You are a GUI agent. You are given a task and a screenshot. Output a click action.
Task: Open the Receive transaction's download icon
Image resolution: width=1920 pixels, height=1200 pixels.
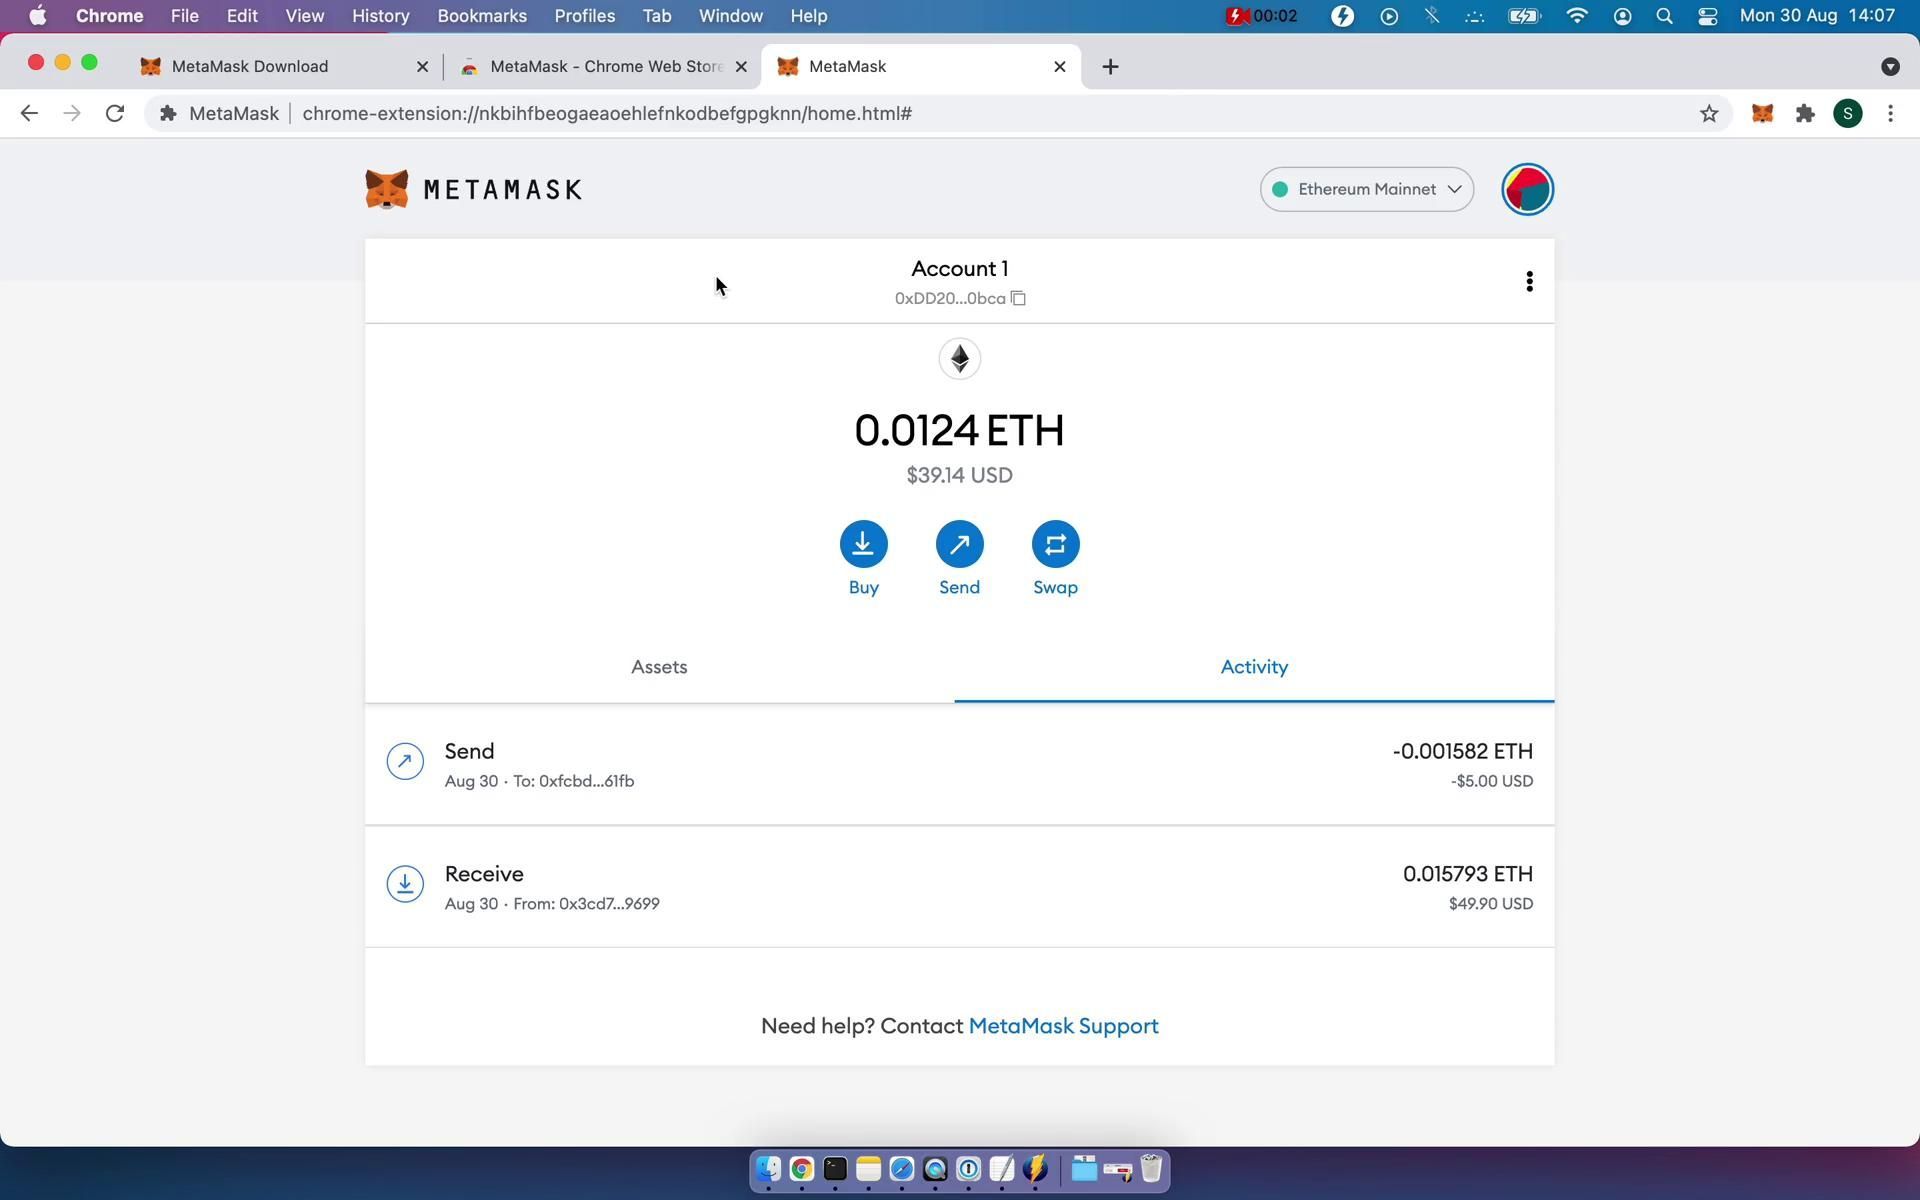point(404,883)
